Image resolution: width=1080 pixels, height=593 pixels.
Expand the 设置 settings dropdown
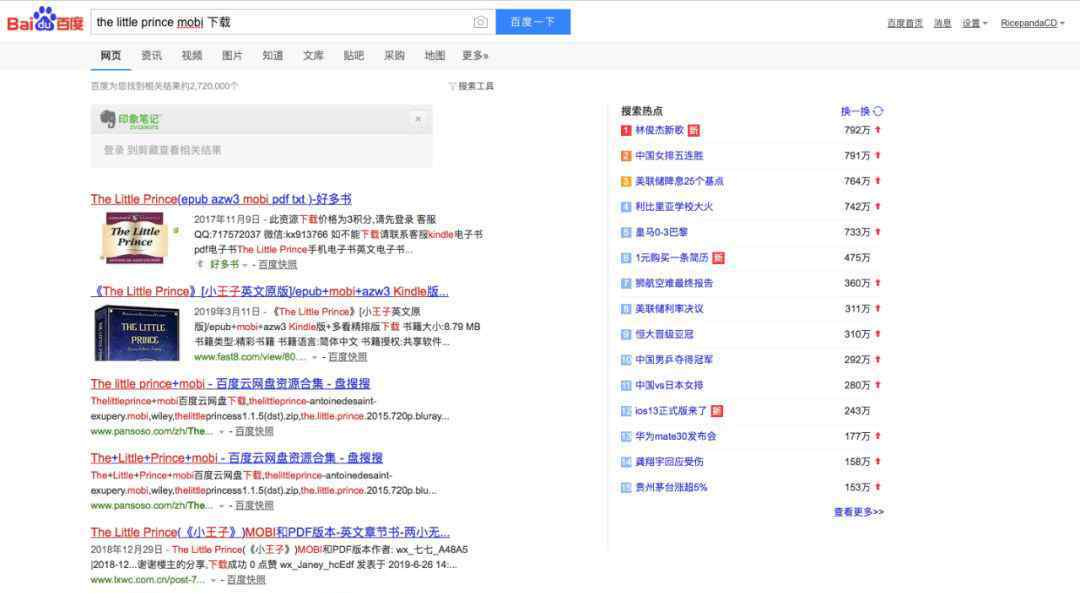pos(975,23)
